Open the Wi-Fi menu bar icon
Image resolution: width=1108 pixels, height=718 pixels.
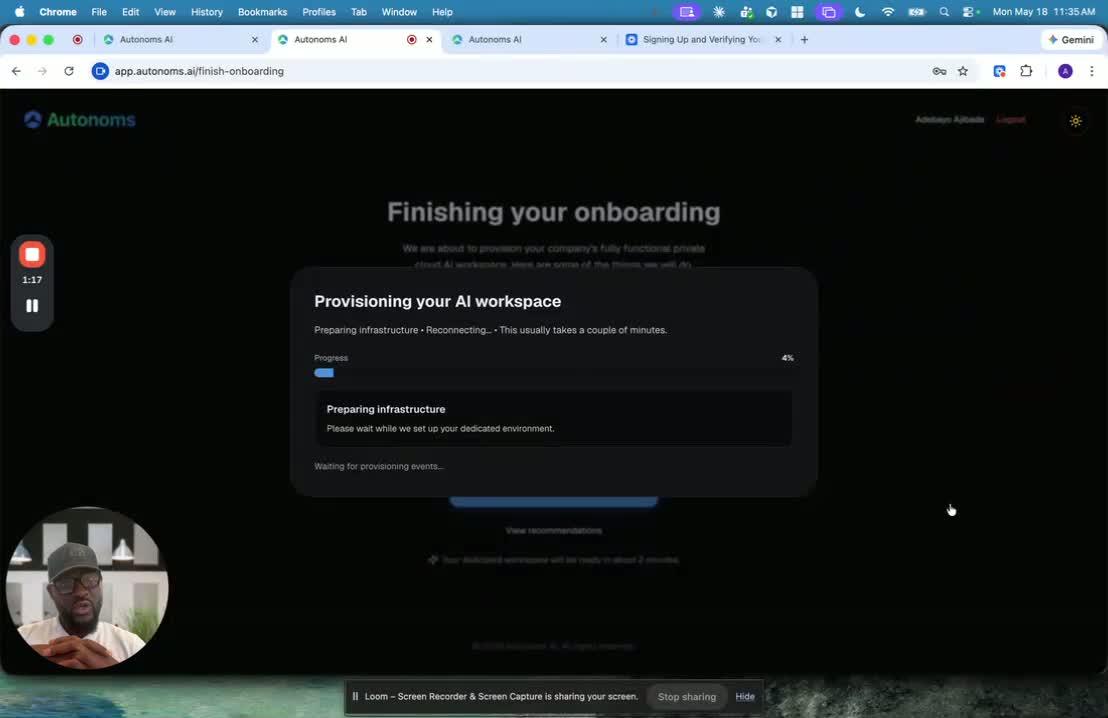coord(888,12)
